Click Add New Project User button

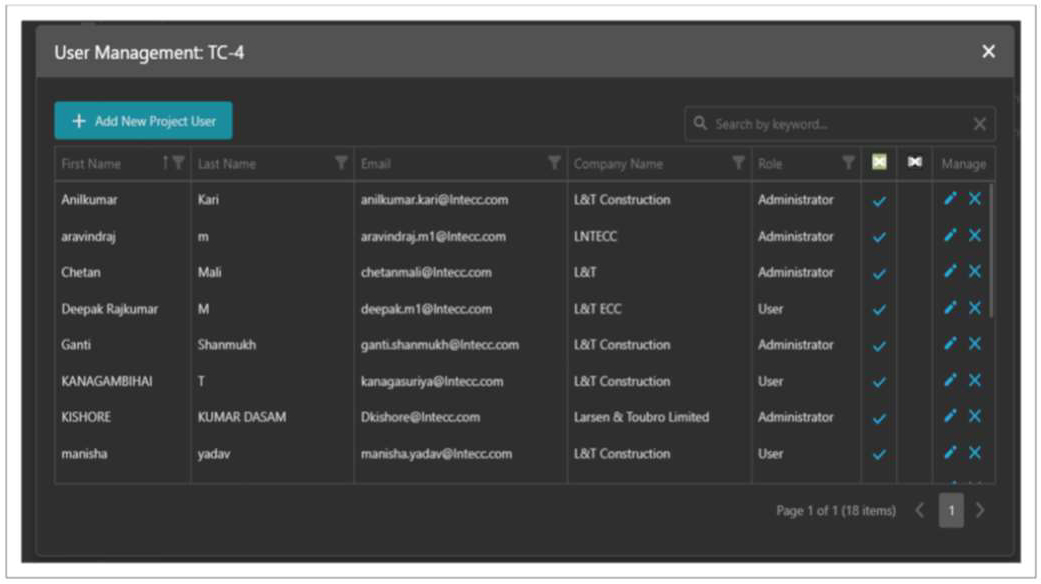[x=143, y=121]
